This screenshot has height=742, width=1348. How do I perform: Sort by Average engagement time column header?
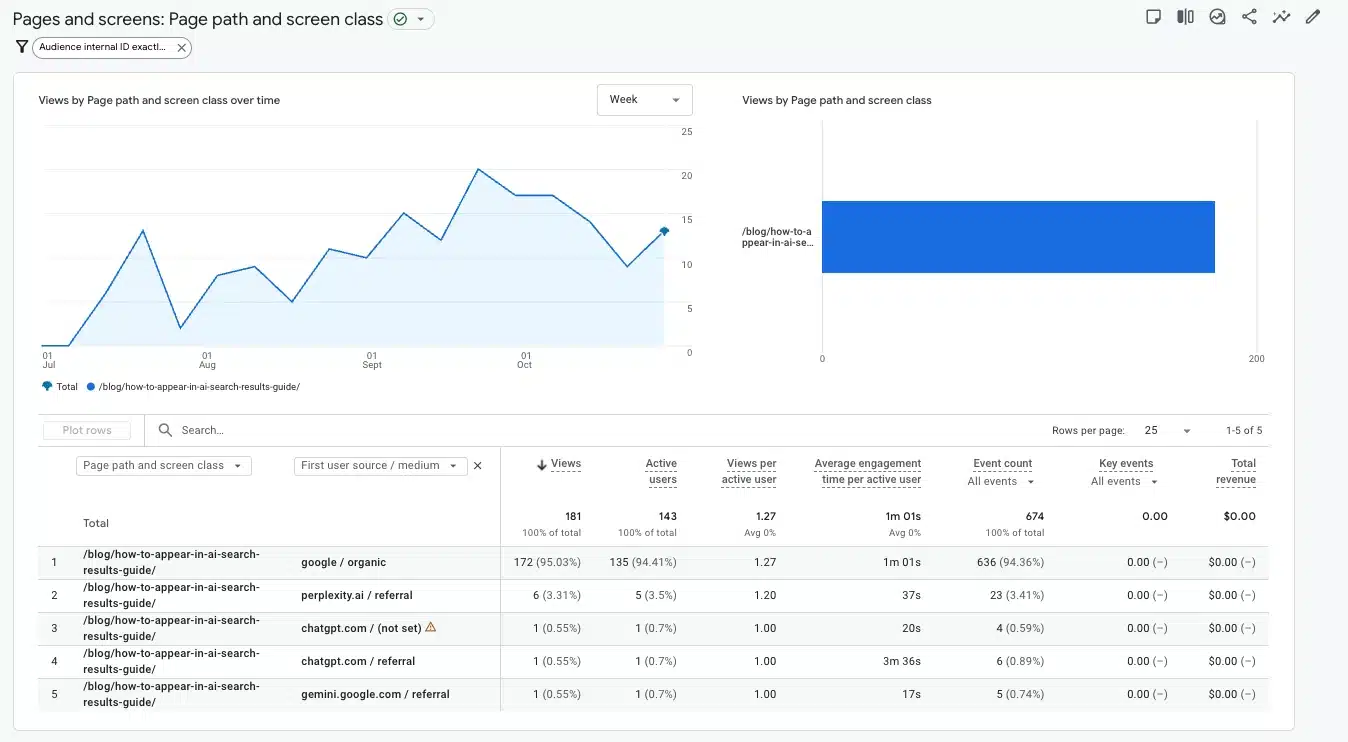[x=867, y=471]
